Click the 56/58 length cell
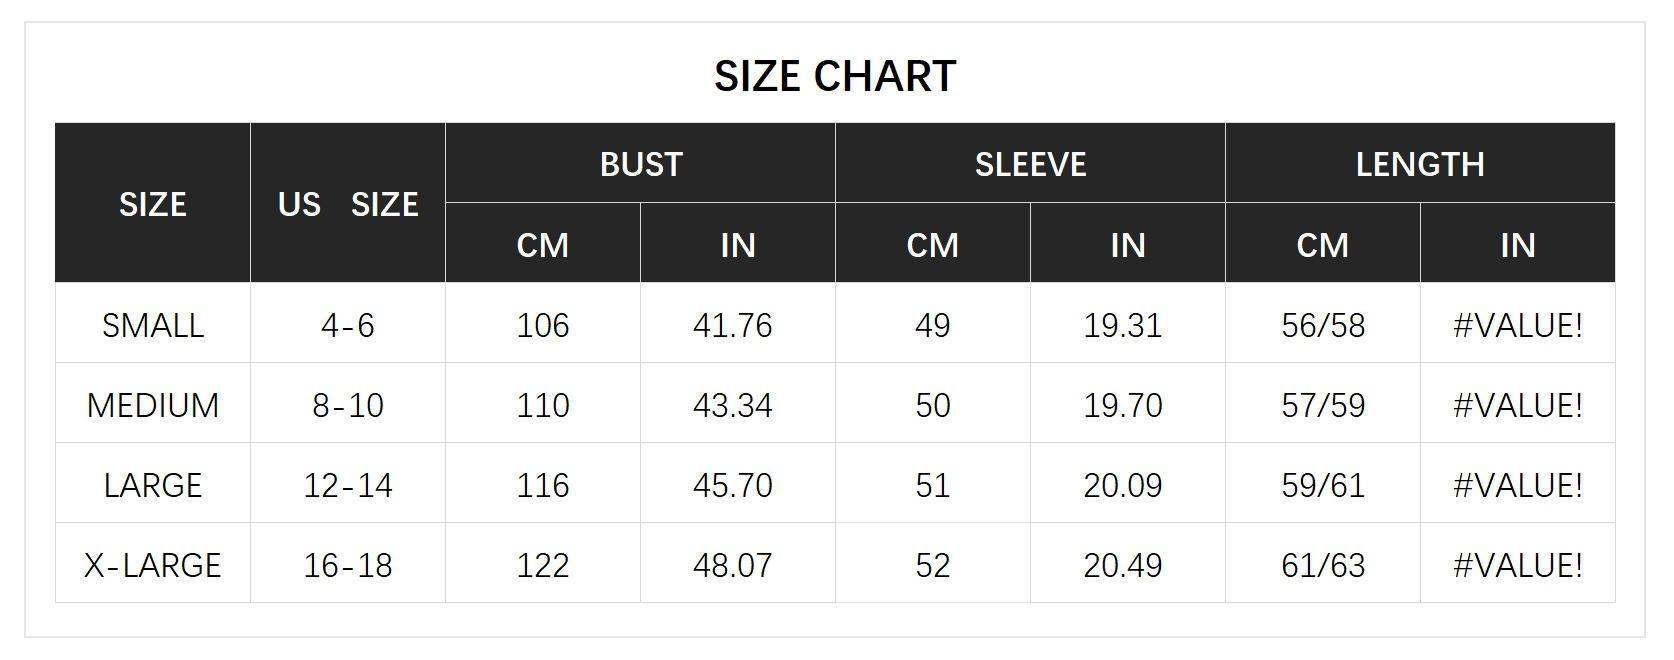The height and width of the screenshot is (660, 1674). (x=1322, y=325)
